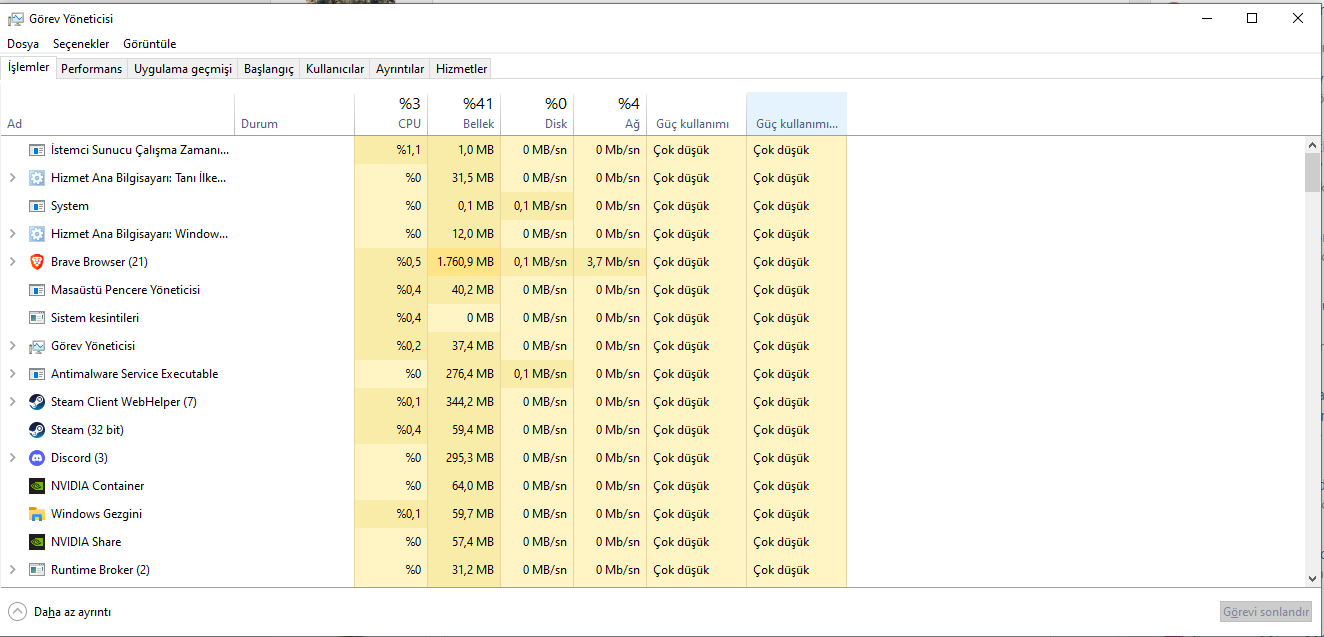Viewport: 1324px width, 637px height.
Task: Open the Başlangıç tab
Action: coord(269,69)
